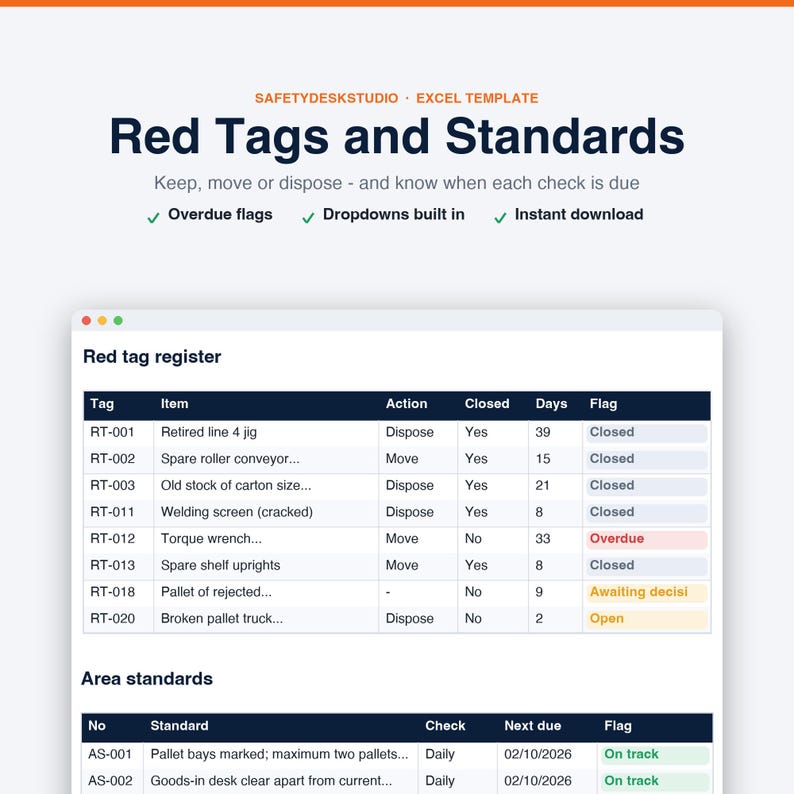The width and height of the screenshot is (794, 794).
Task: Select the RT-013 tag cell
Action: pos(118,565)
